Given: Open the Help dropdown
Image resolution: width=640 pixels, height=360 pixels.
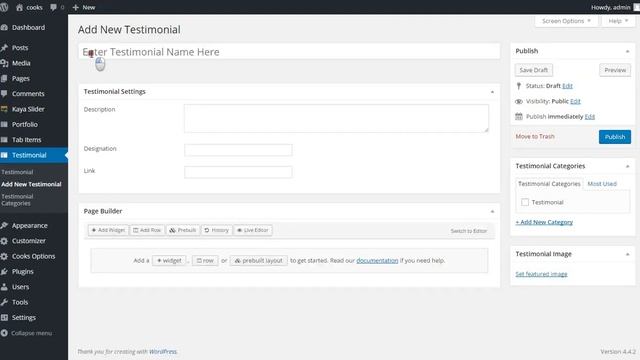Looking at the screenshot, I should coord(618,21).
